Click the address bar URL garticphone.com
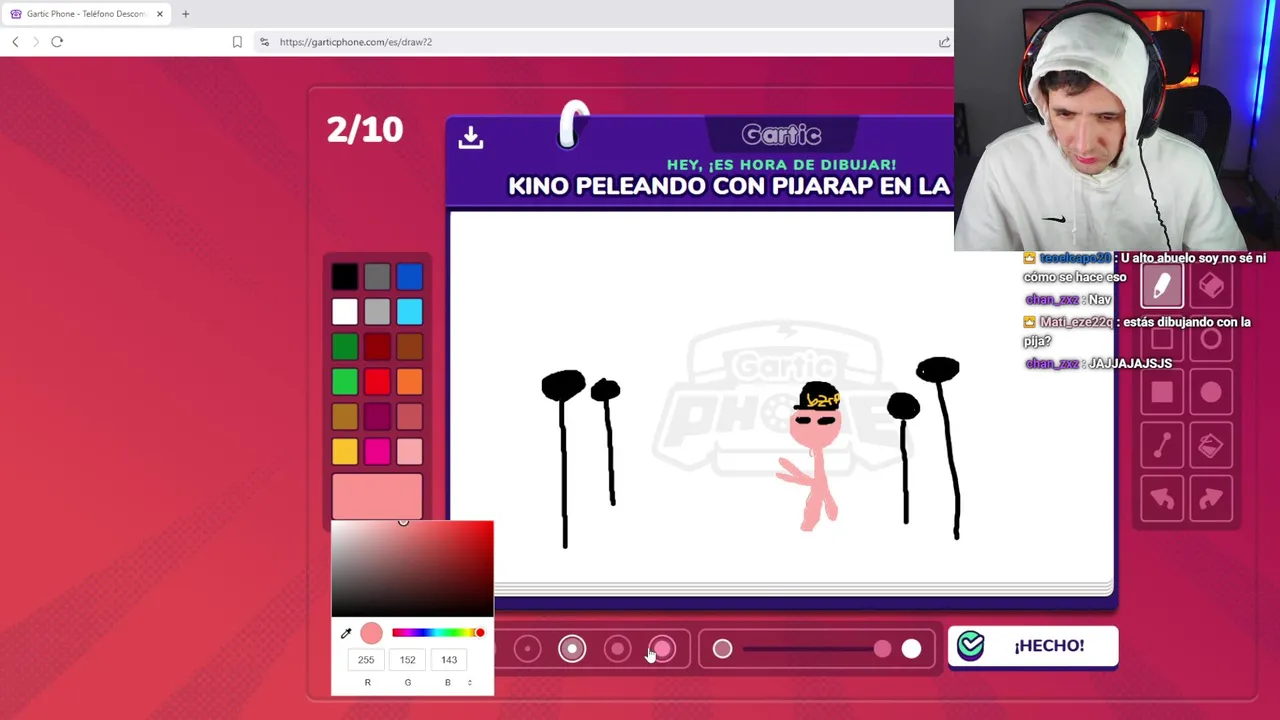The image size is (1280, 720). coord(356,42)
